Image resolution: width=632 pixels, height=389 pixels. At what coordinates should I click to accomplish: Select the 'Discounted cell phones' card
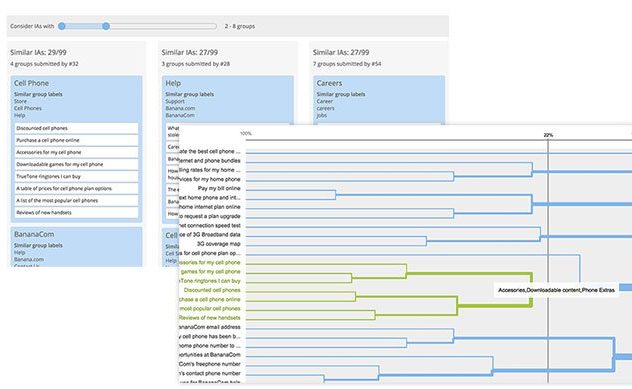click(x=77, y=128)
